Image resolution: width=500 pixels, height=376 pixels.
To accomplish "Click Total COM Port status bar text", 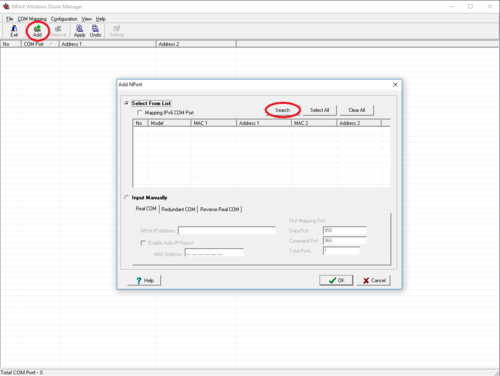I will 22,372.
